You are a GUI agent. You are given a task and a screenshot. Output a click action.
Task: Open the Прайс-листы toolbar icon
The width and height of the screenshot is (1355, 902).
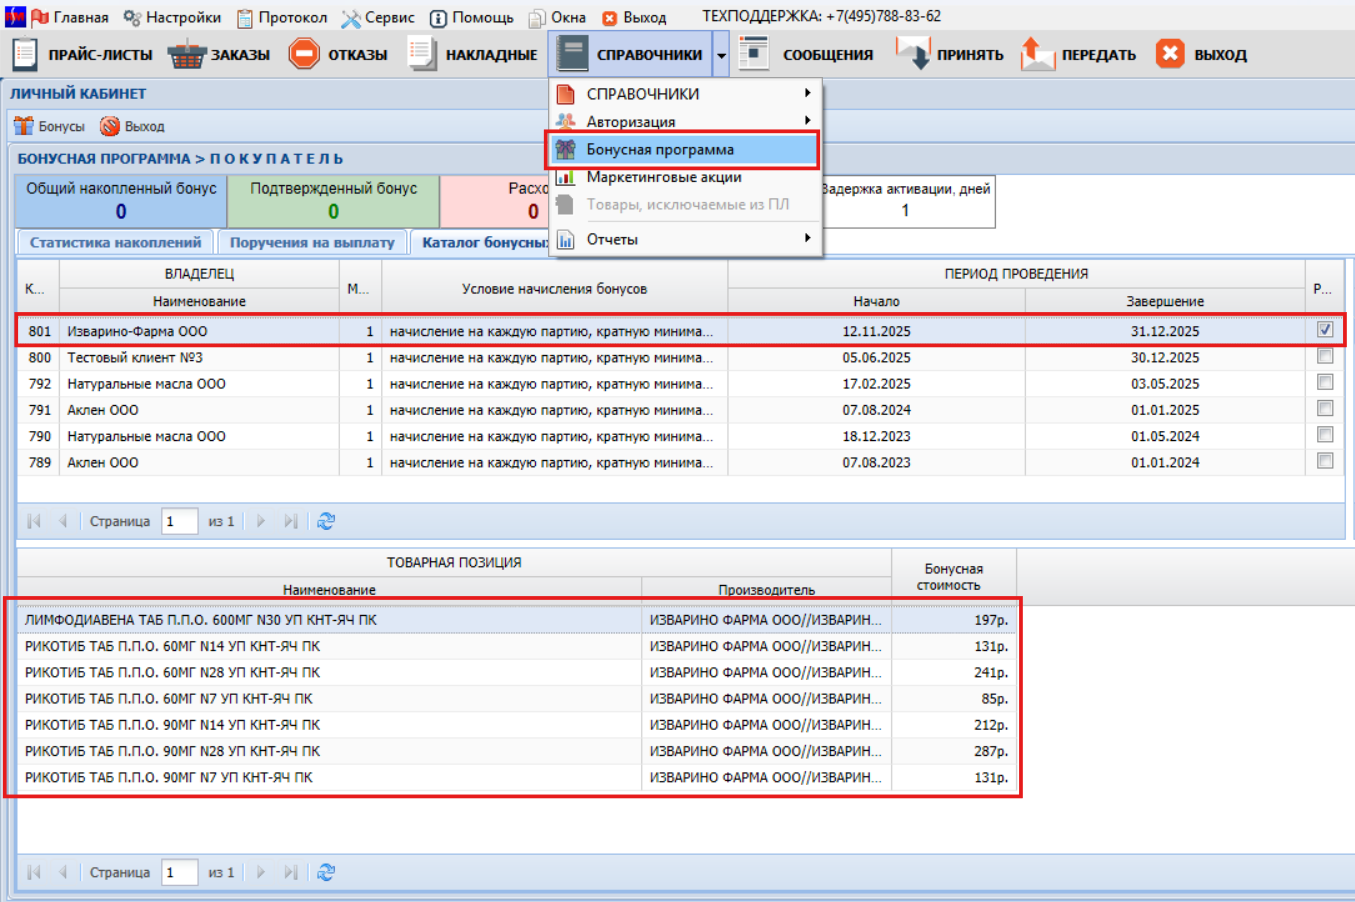tap(25, 54)
